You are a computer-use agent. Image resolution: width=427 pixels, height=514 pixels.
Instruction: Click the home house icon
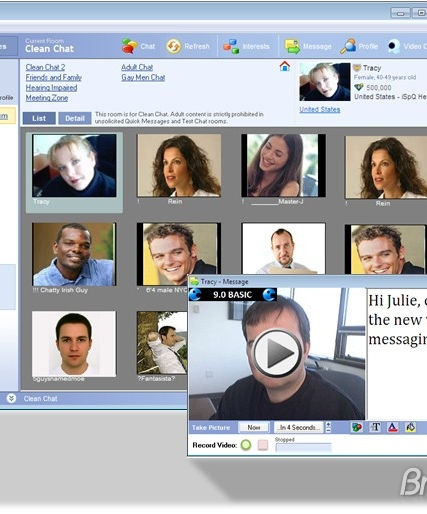[x=285, y=66]
